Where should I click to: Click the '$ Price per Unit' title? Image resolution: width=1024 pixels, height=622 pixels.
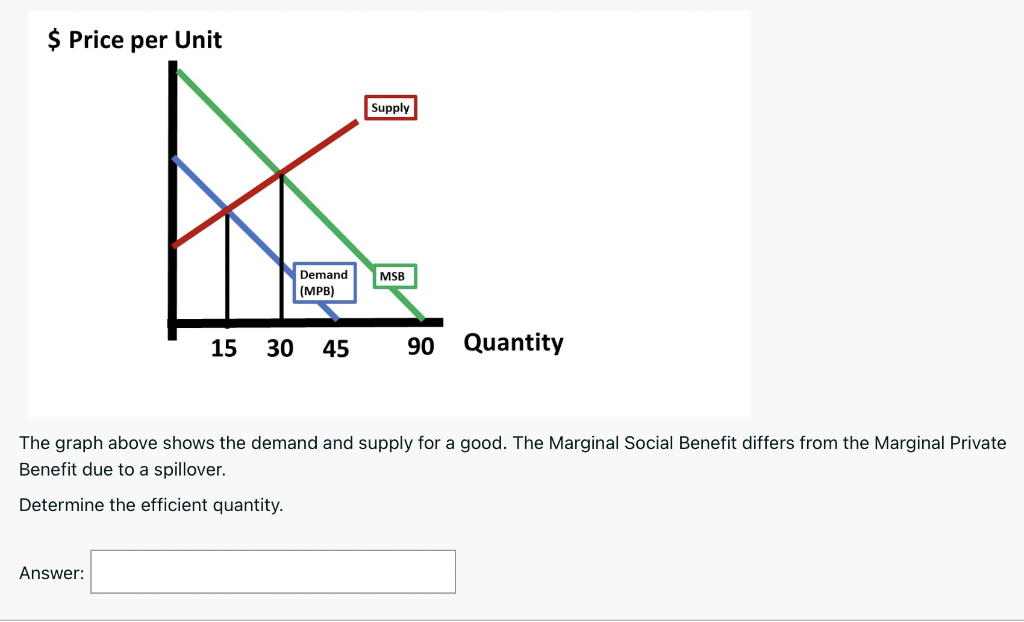pyautogui.click(x=133, y=40)
